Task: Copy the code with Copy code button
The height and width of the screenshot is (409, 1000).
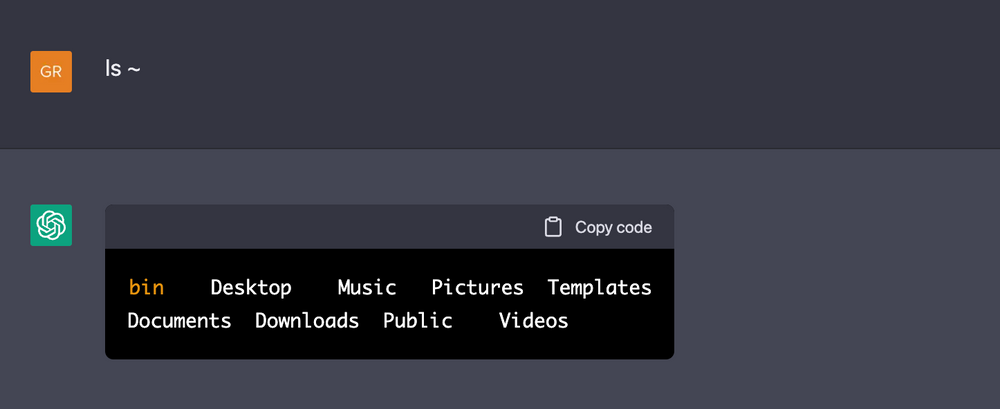Action: click(598, 227)
